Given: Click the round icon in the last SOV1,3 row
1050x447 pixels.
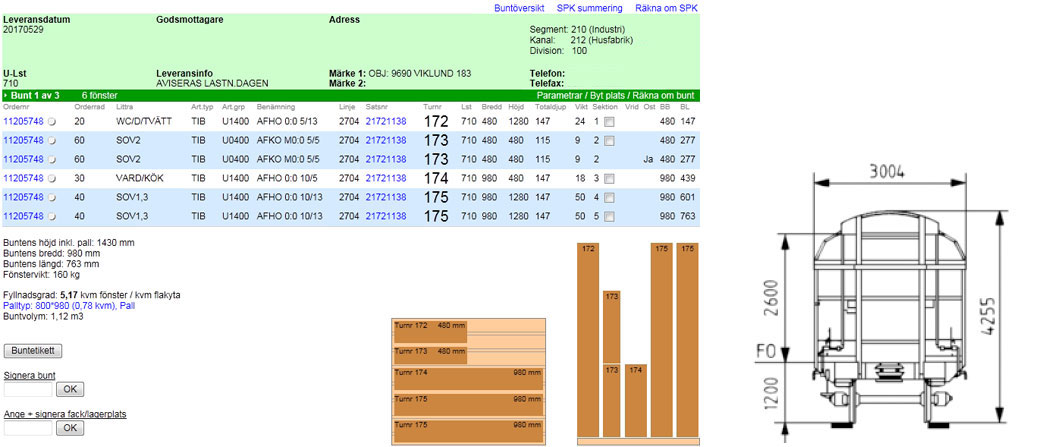Looking at the screenshot, I should 51,217.
